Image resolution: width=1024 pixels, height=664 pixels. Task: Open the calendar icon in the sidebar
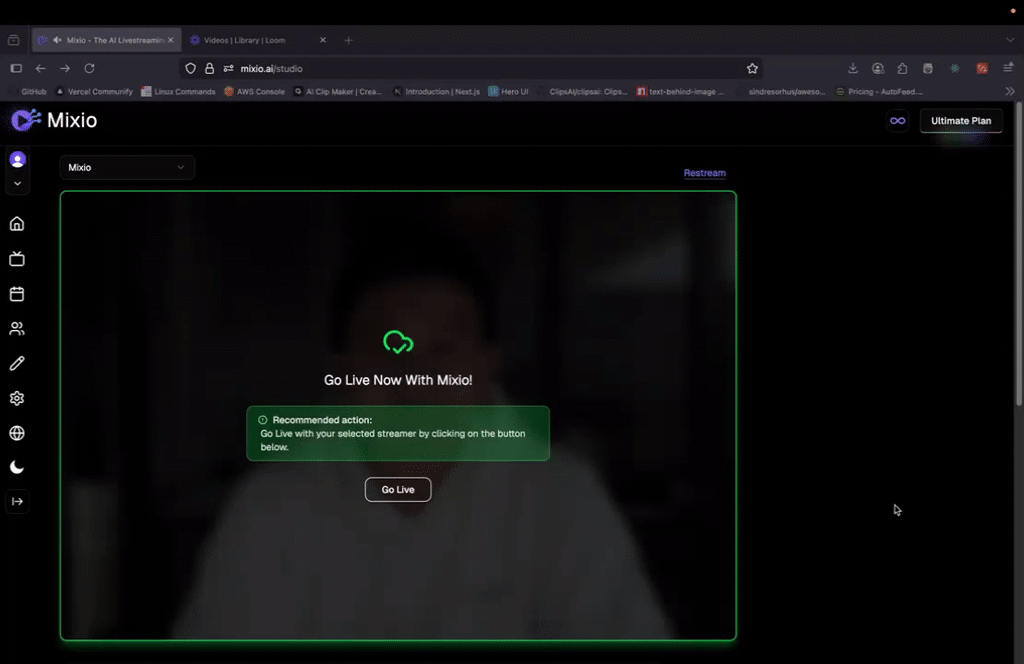click(x=17, y=294)
